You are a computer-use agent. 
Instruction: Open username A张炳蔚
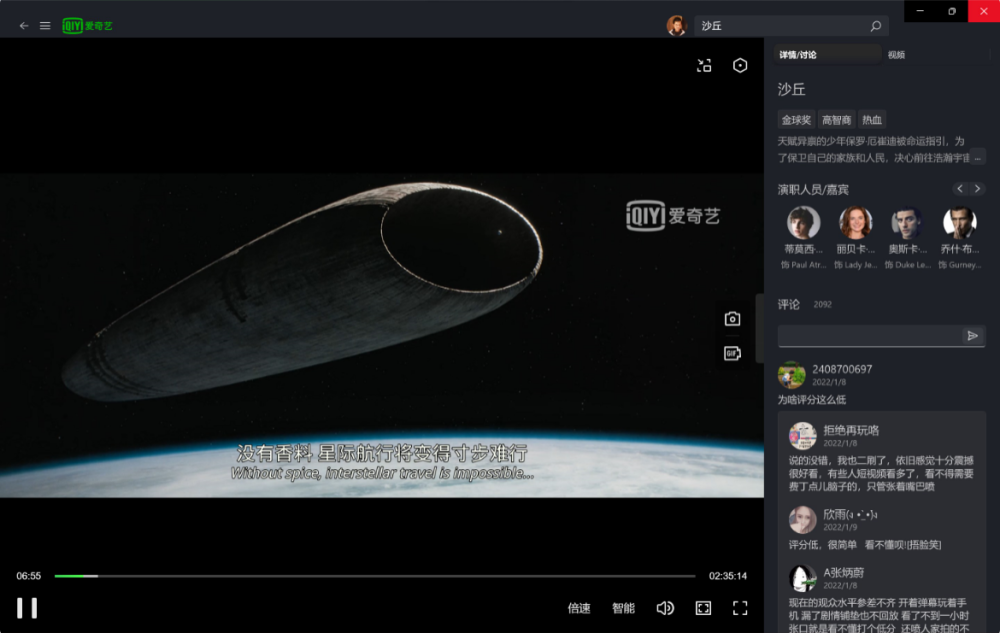pyautogui.click(x=843, y=572)
